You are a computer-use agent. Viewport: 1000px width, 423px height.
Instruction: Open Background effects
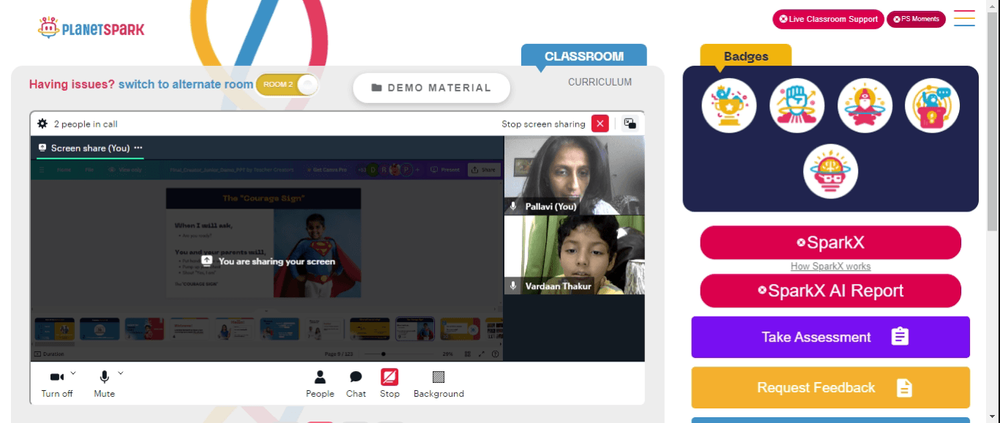pyautogui.click(x=439, y=383)
